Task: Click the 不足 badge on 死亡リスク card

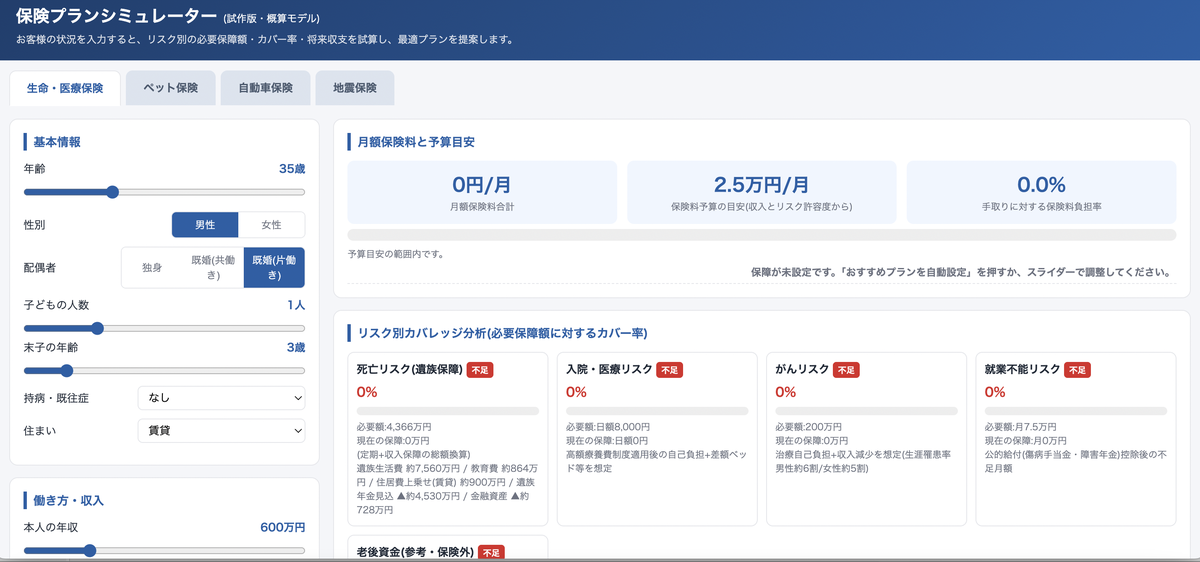Action: pos(480,370)
